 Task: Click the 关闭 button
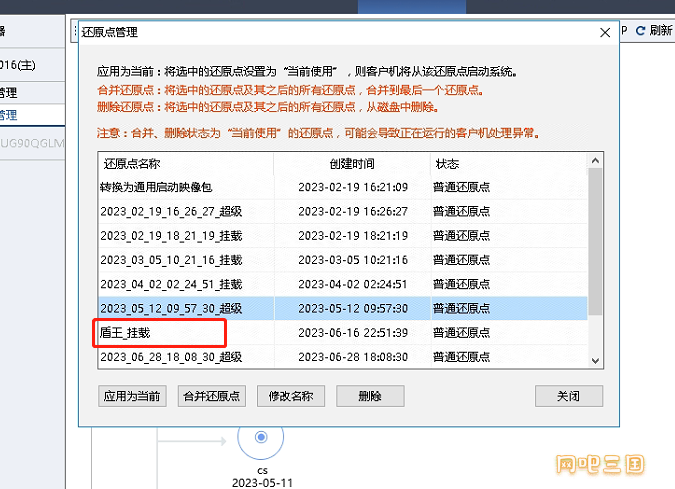click(568, 396)
